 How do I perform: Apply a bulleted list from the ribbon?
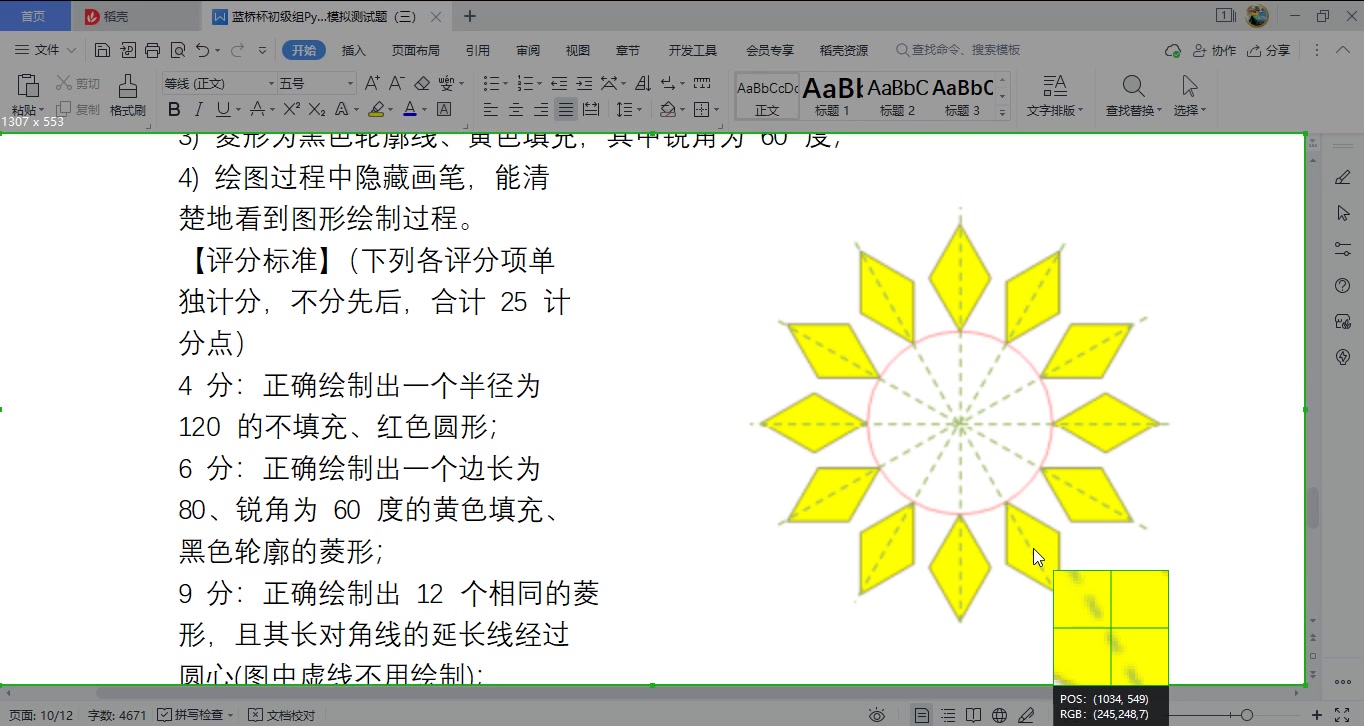point(490,83)
